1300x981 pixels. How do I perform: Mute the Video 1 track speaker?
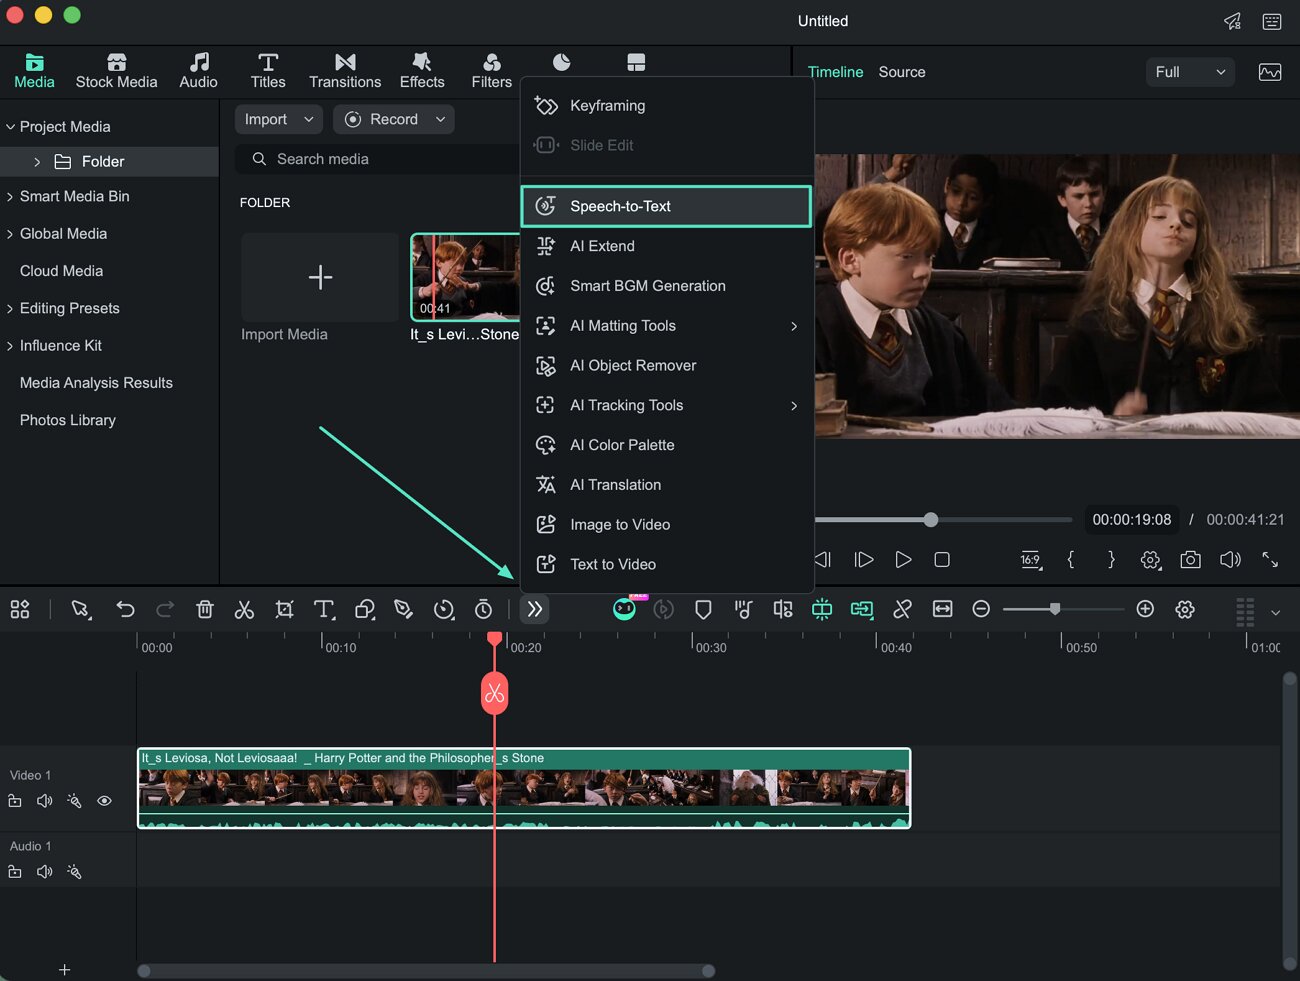45,801
